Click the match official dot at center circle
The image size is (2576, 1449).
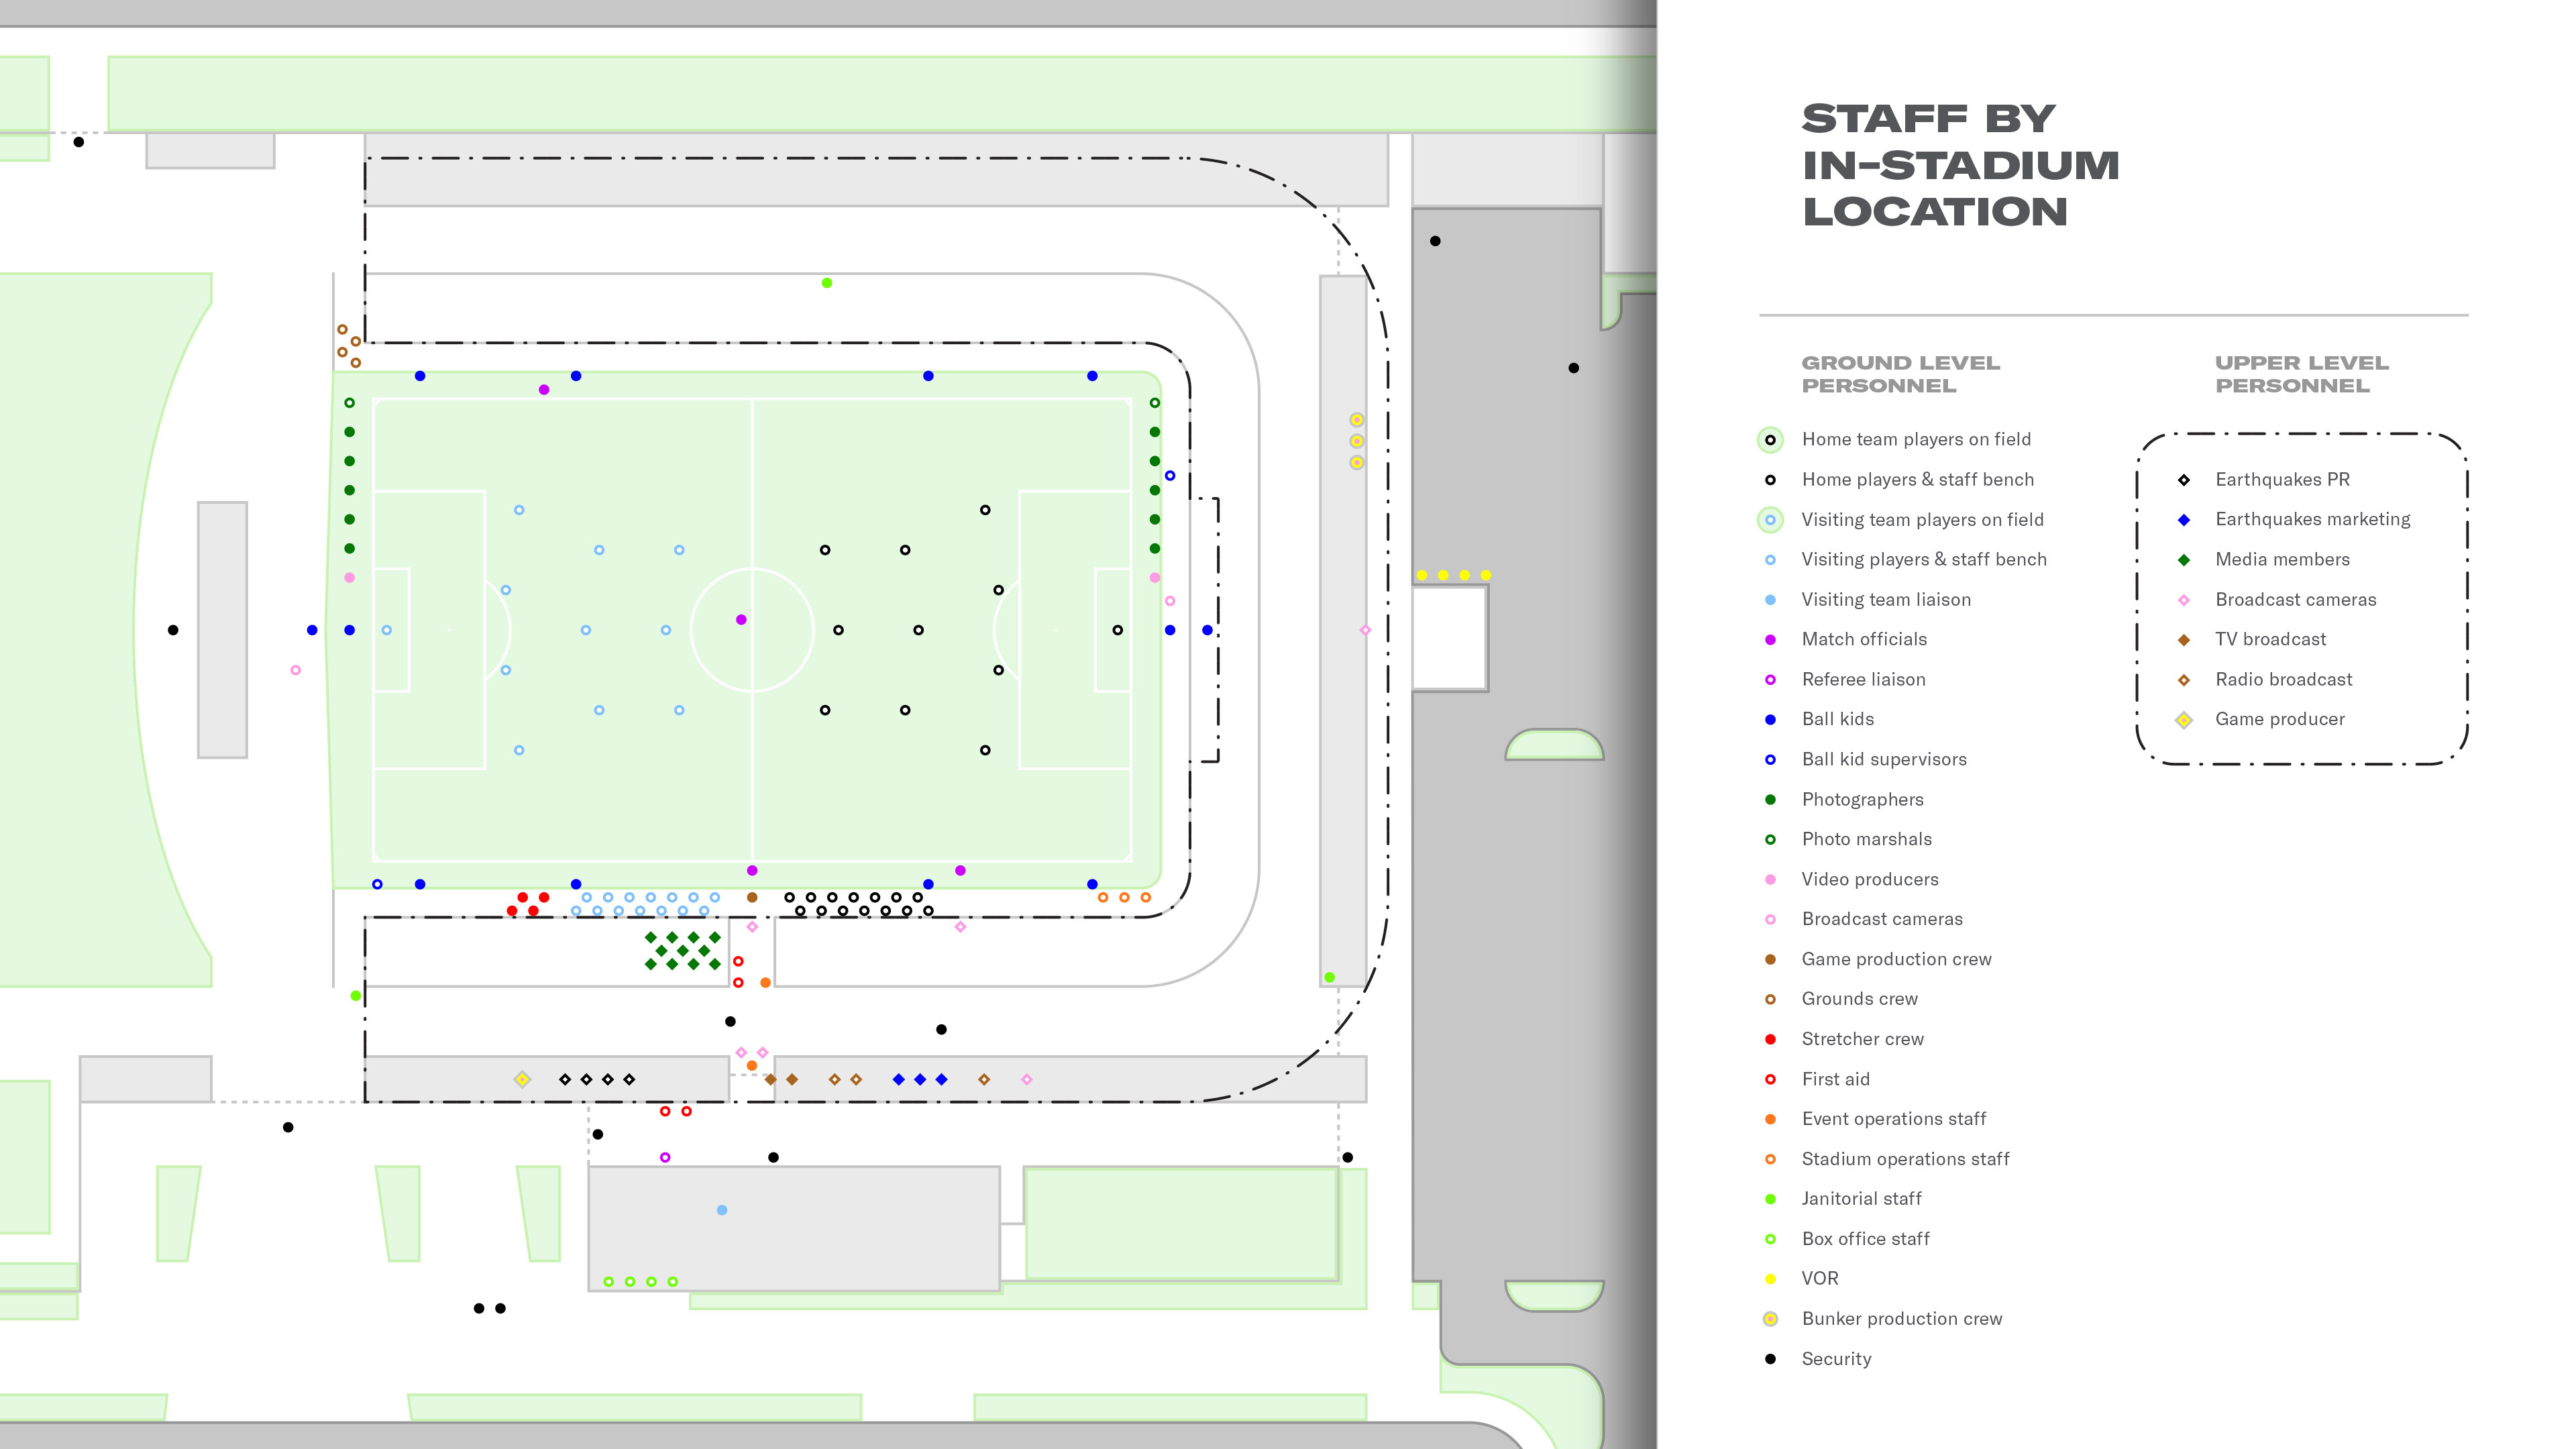pyautogui.click(x=741, y=620)
